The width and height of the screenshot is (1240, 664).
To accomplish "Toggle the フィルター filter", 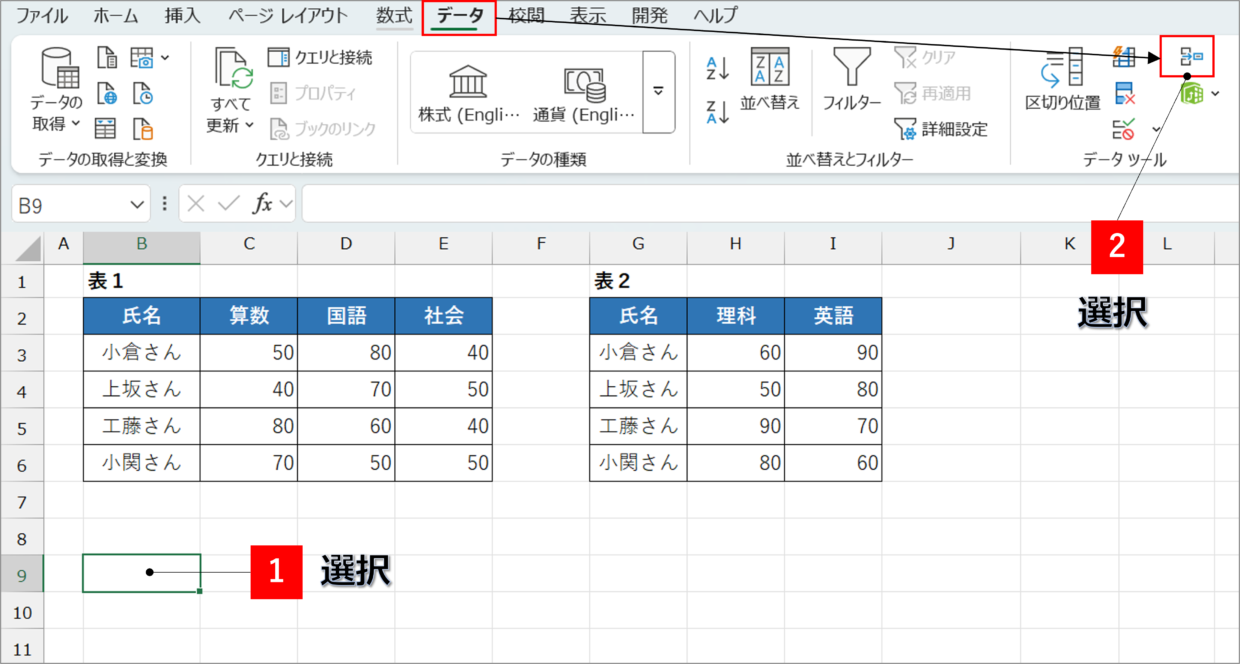I will tap(852, 80).
